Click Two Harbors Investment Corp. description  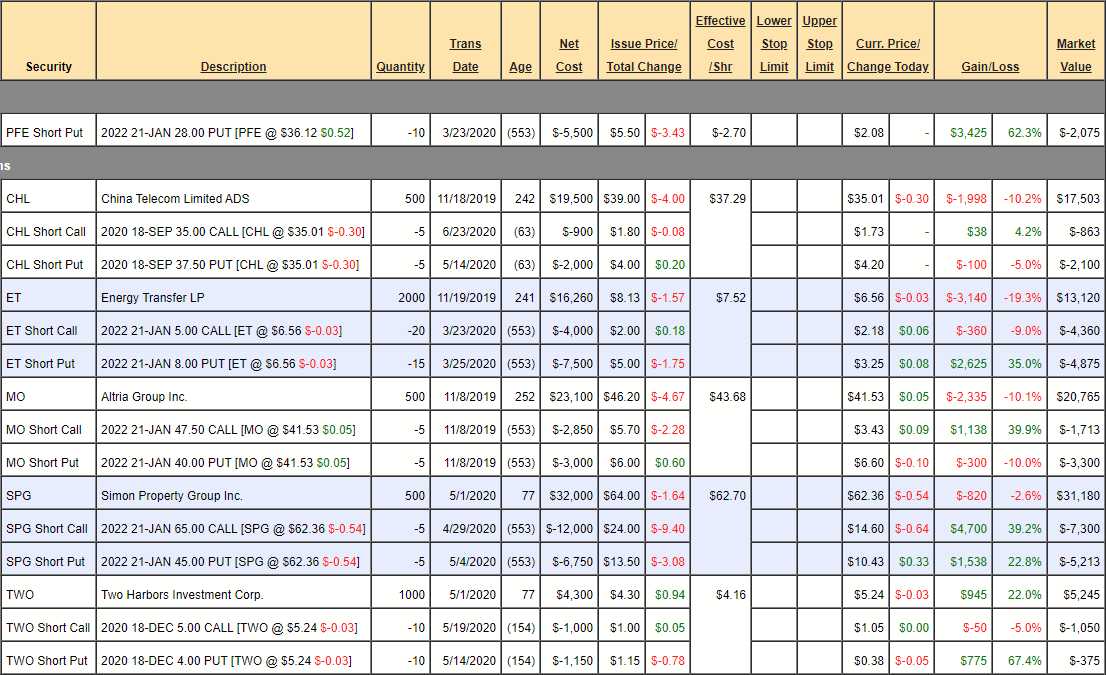[182, 595]
